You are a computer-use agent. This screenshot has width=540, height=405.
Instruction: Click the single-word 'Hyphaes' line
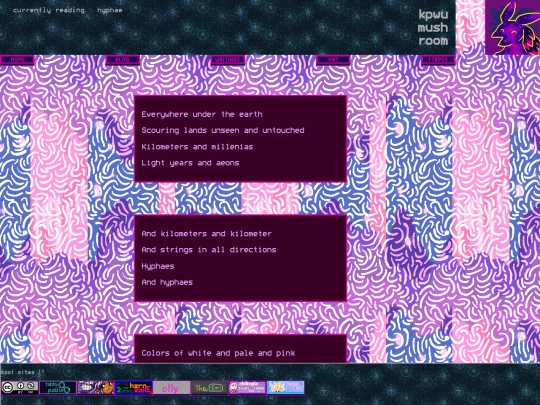pos(158,266)
